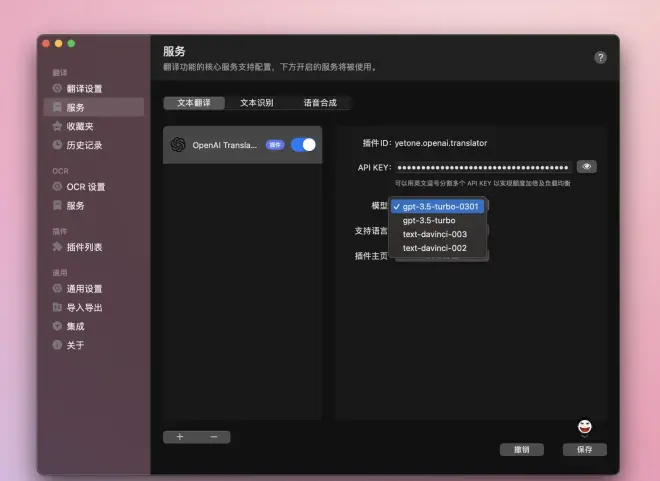Select the OpenAI Translator service row
Image resolution: width=660 pixels, height=481 pixels.
(x=242, y=145)
